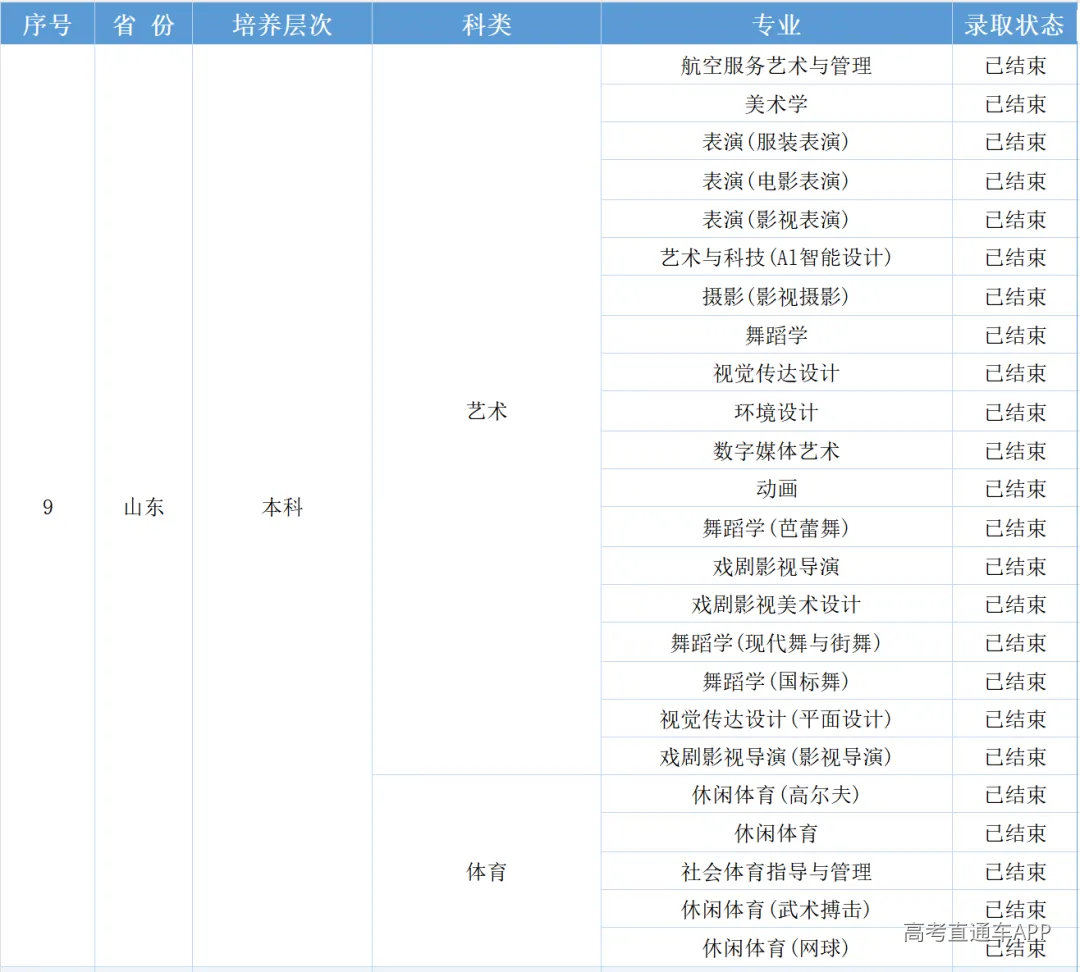Click 已结束 status for 舞蹈学(芭蕾舞)
This screenshot has height=972, width=1080.
coord(1015,528)
